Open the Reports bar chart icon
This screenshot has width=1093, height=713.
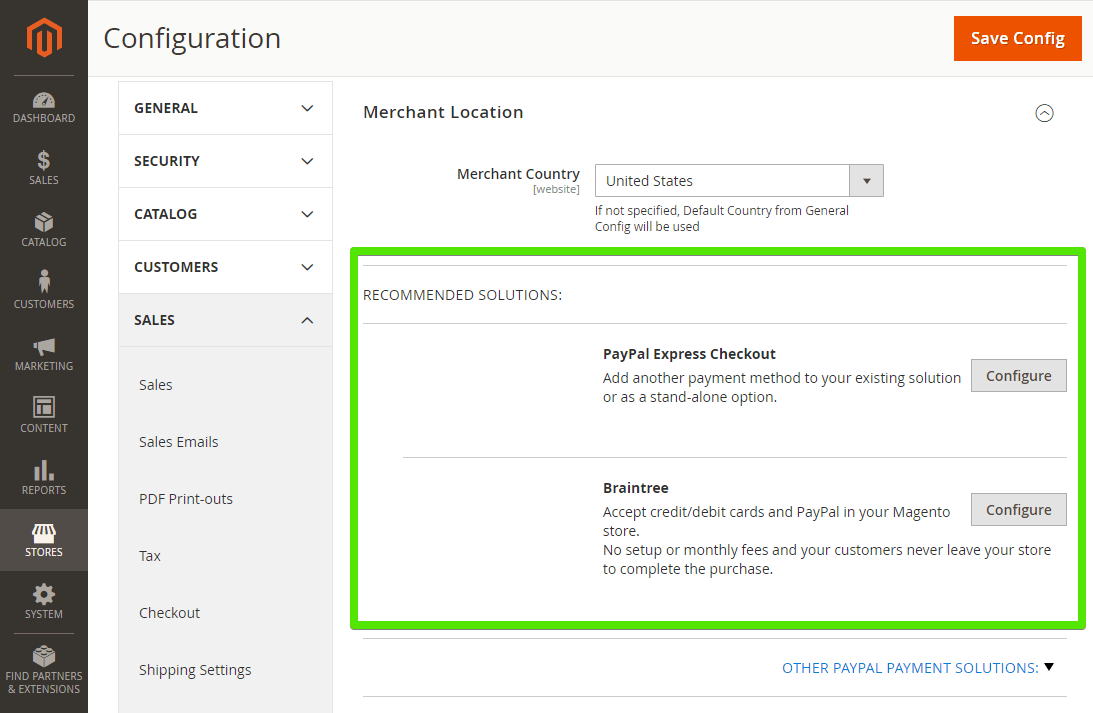click(44, 478)
